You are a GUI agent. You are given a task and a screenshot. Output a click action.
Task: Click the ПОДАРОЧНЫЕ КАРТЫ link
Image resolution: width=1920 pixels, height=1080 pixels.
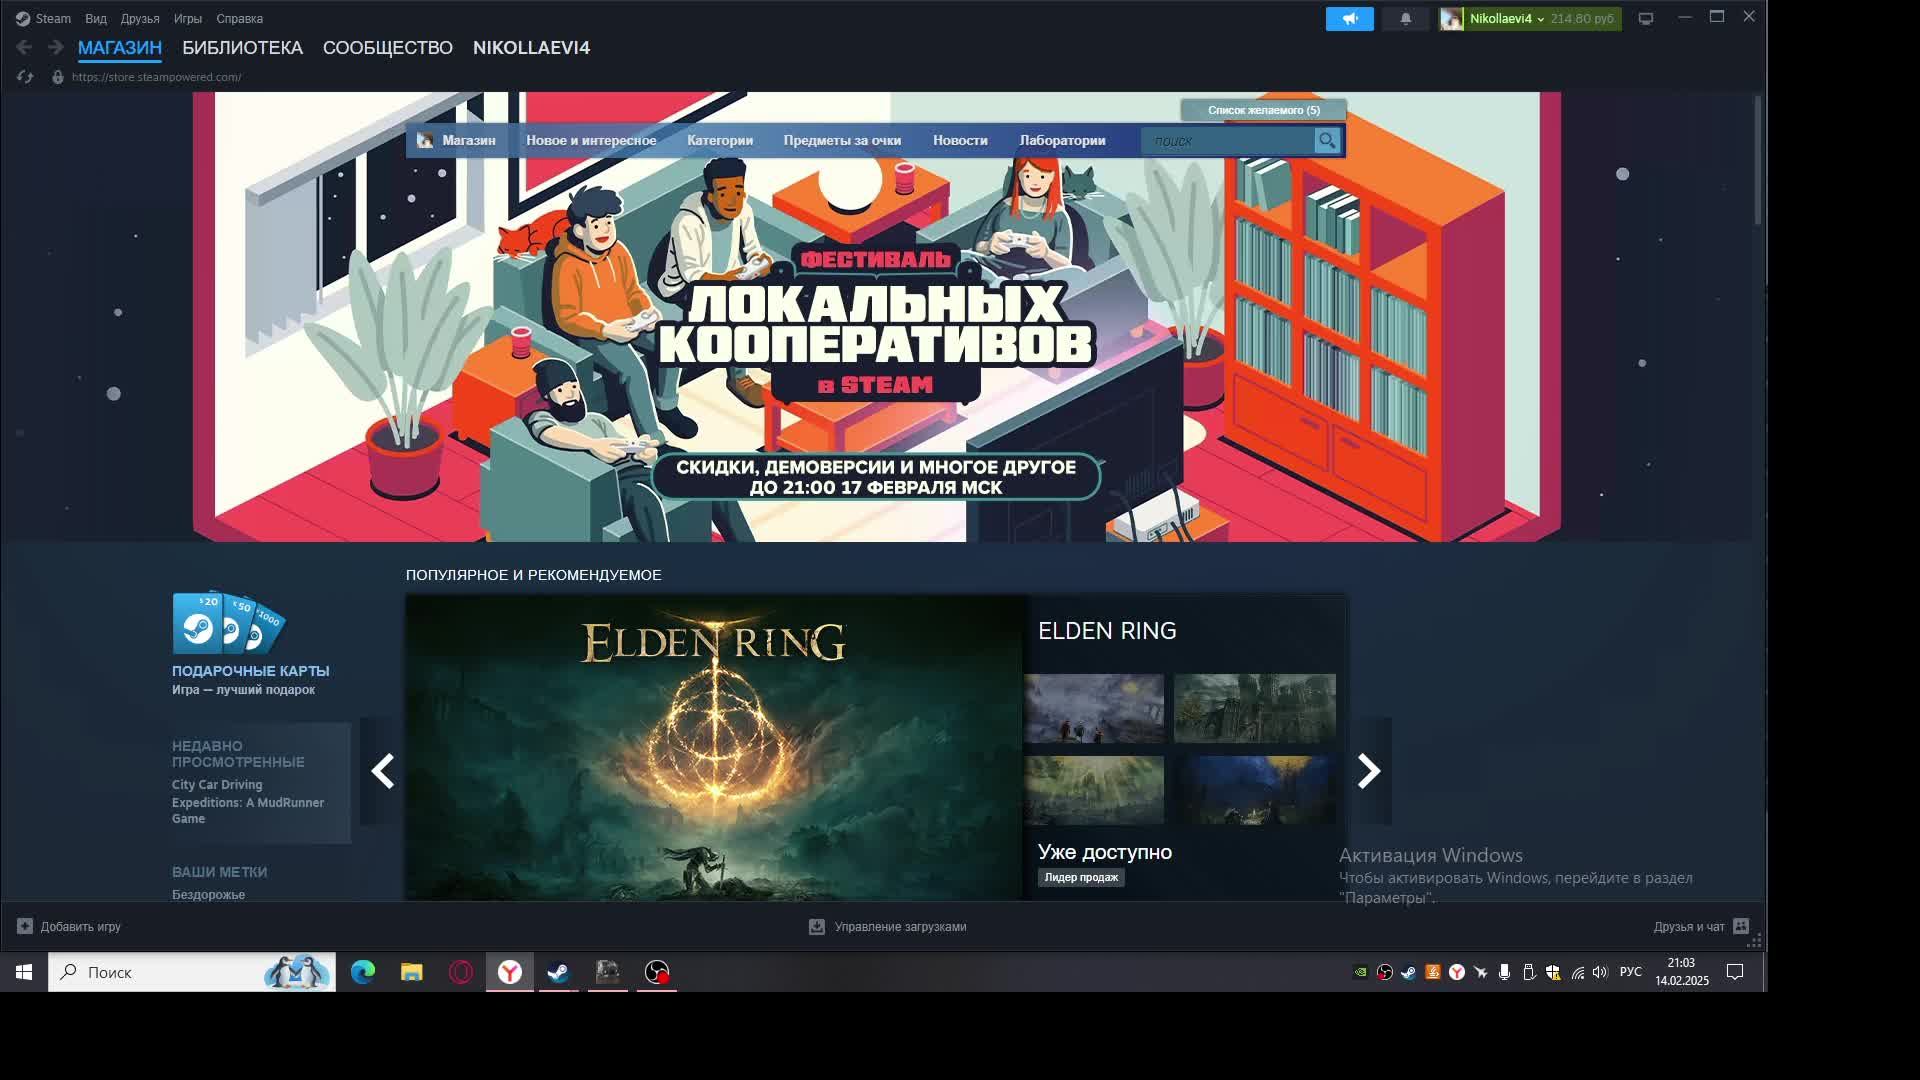pyautogui.click(x=250, y=671)
